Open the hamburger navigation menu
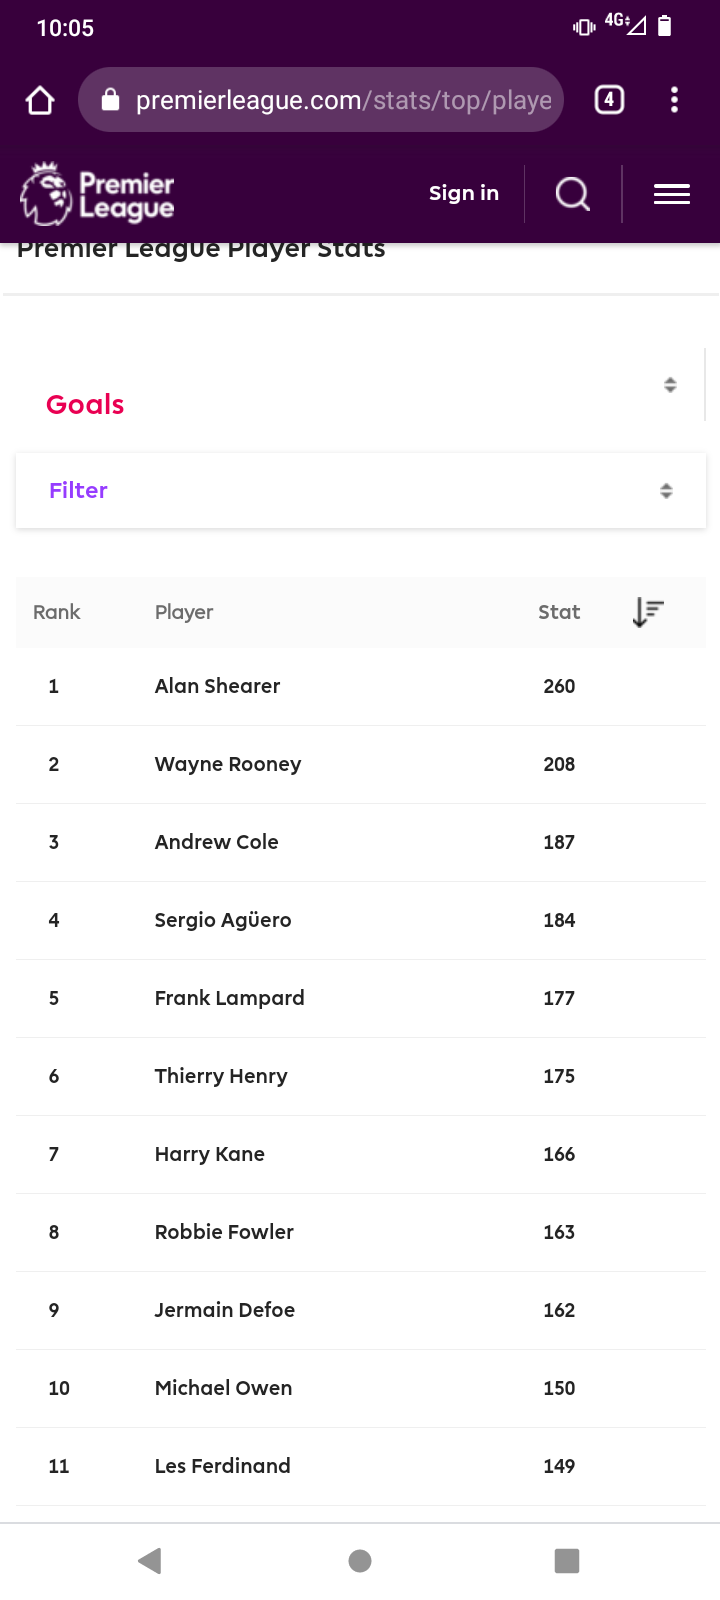 672,194
